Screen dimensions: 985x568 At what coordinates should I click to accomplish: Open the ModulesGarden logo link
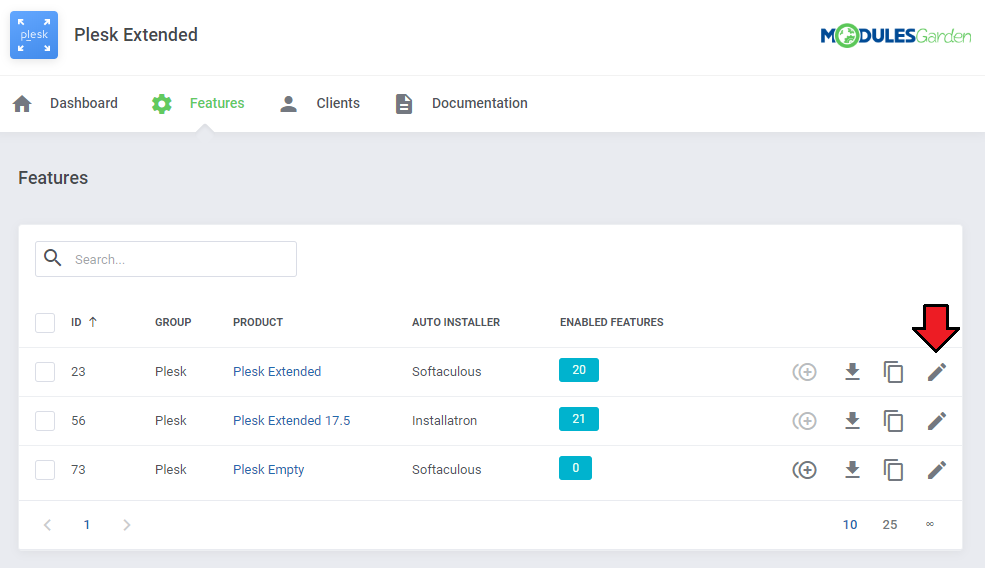tap(896, 36)
